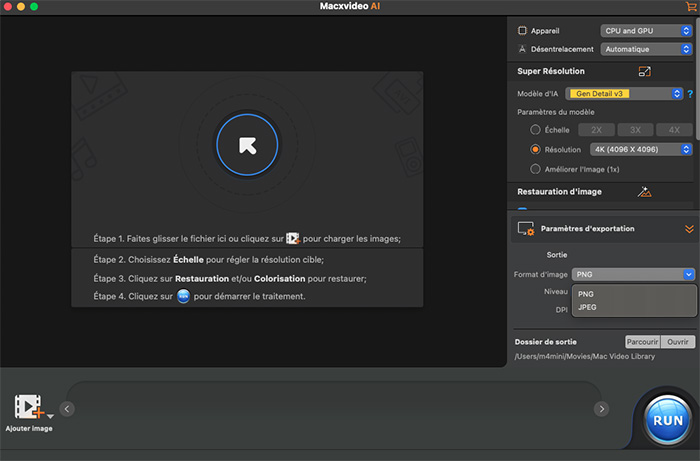
Task: Click the import arrow circle in drop area
Action: pyautogui.click(x=247, y=145)
